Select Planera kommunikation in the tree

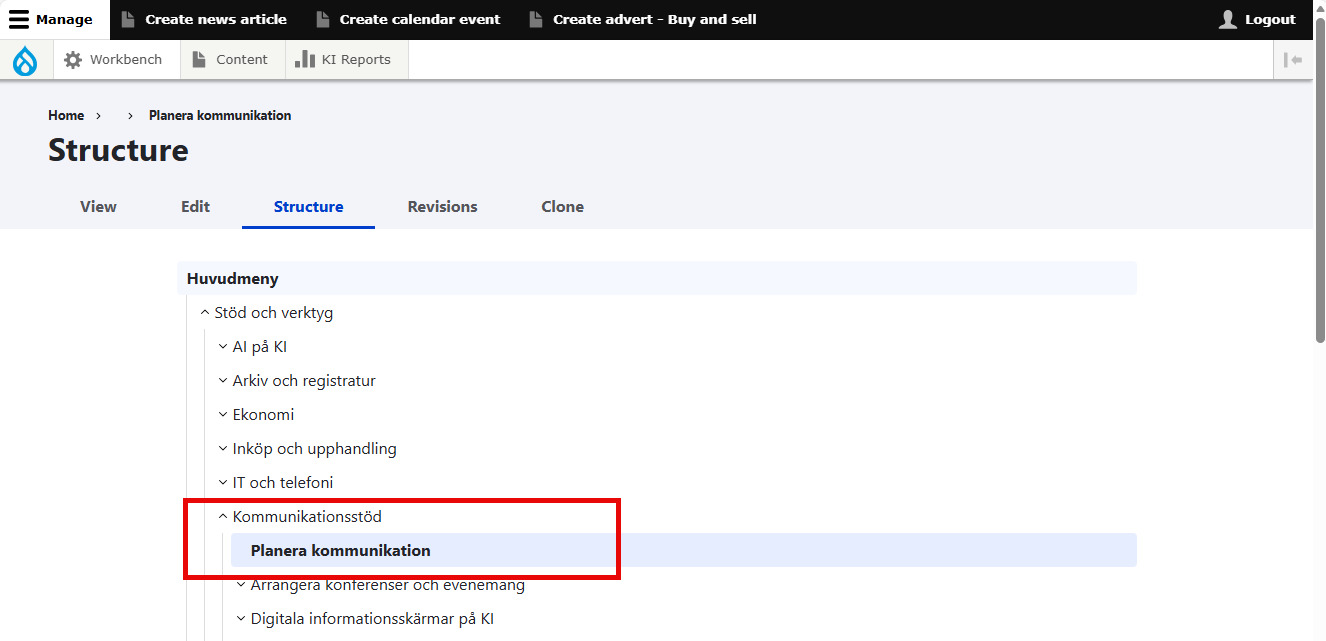tap(340, 551)
